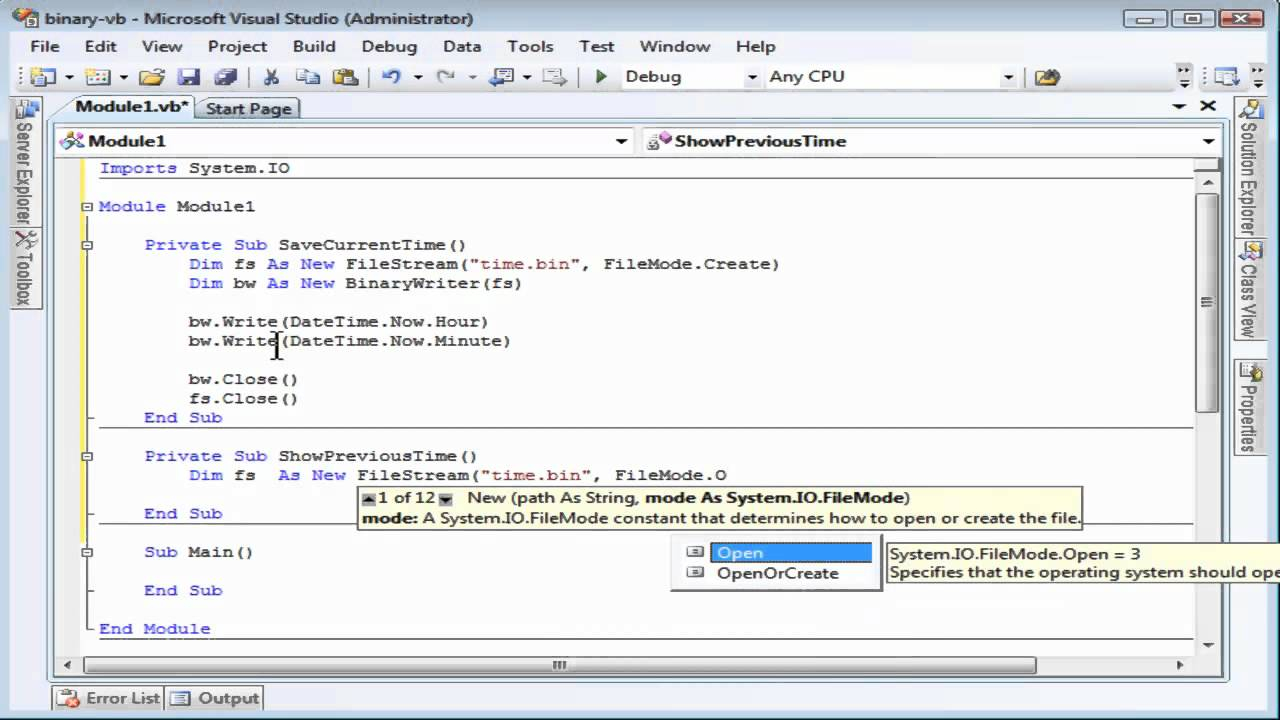Open the Help menu
Screen dimensions: 1280x720
[756, 46]
